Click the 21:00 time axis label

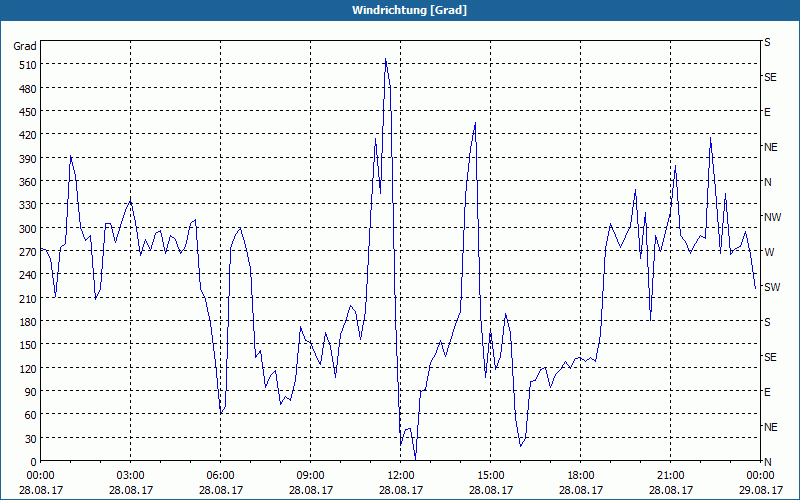(x=670, y=476)
